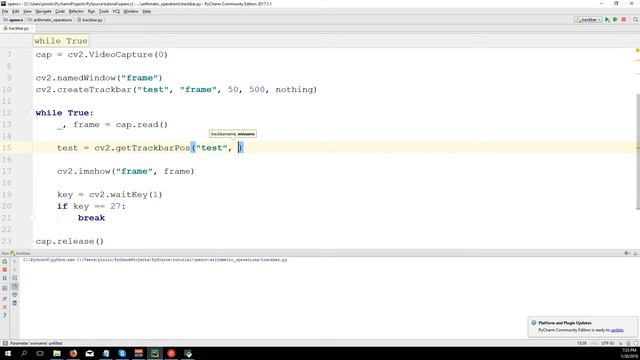Viewport: 640px width, 360px height.
Task: Click the cv2.createTrackbar line
Action: 176,90
